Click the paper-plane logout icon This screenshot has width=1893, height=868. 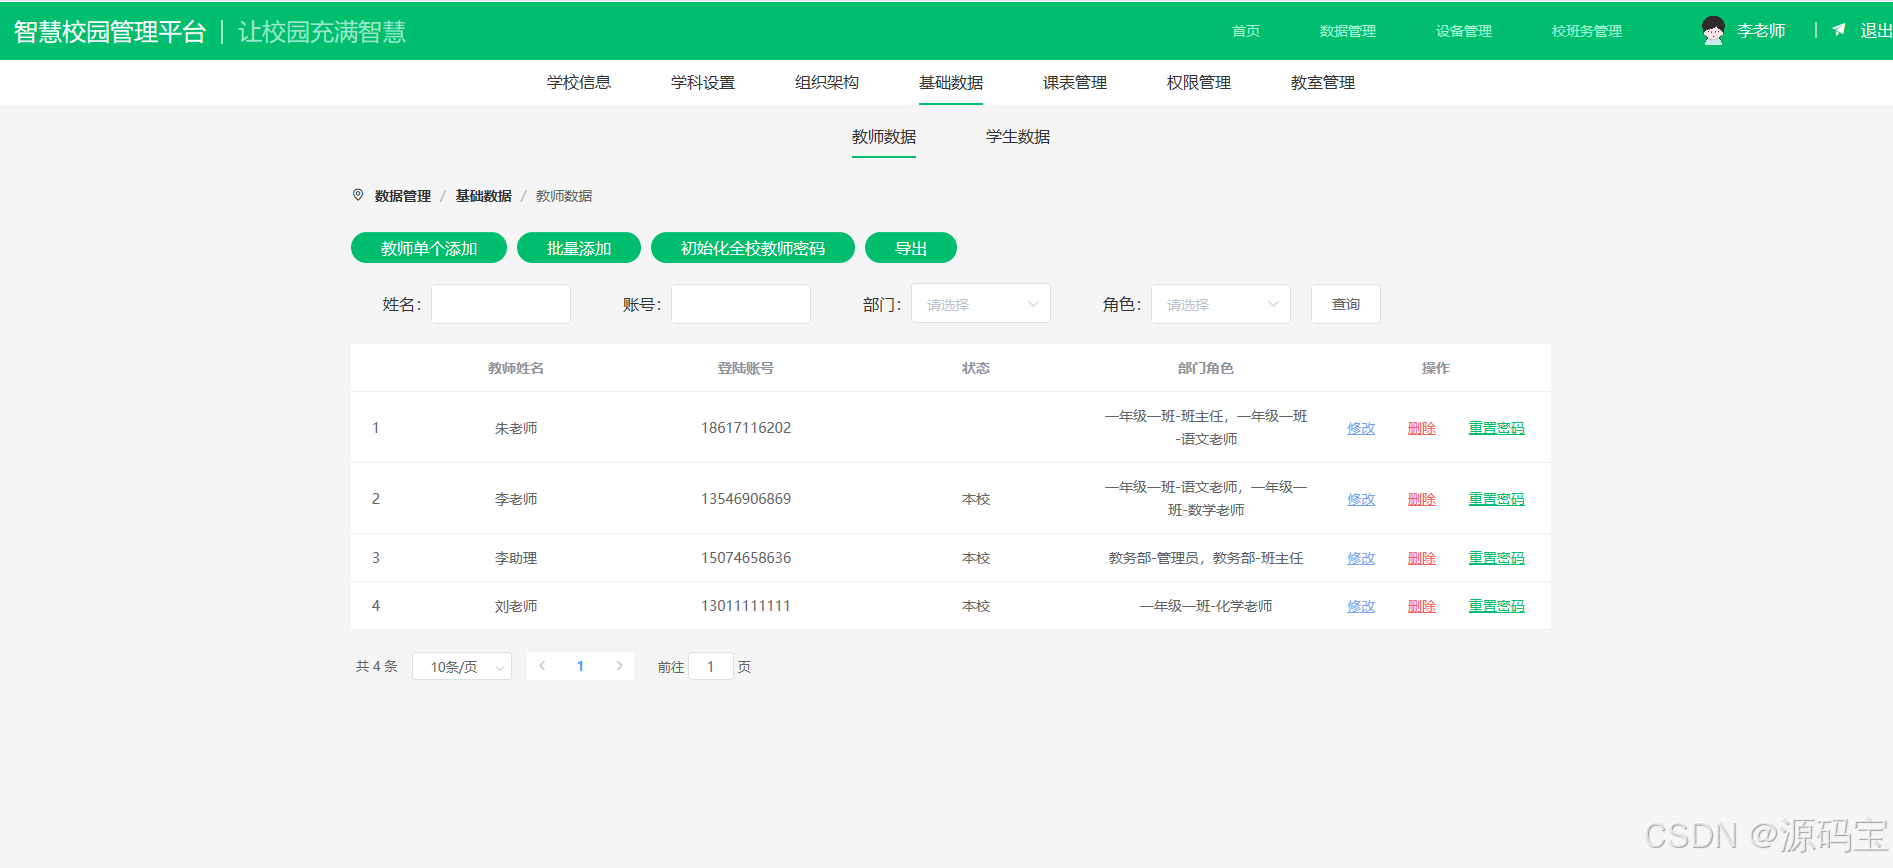[x=1839, y=30]
